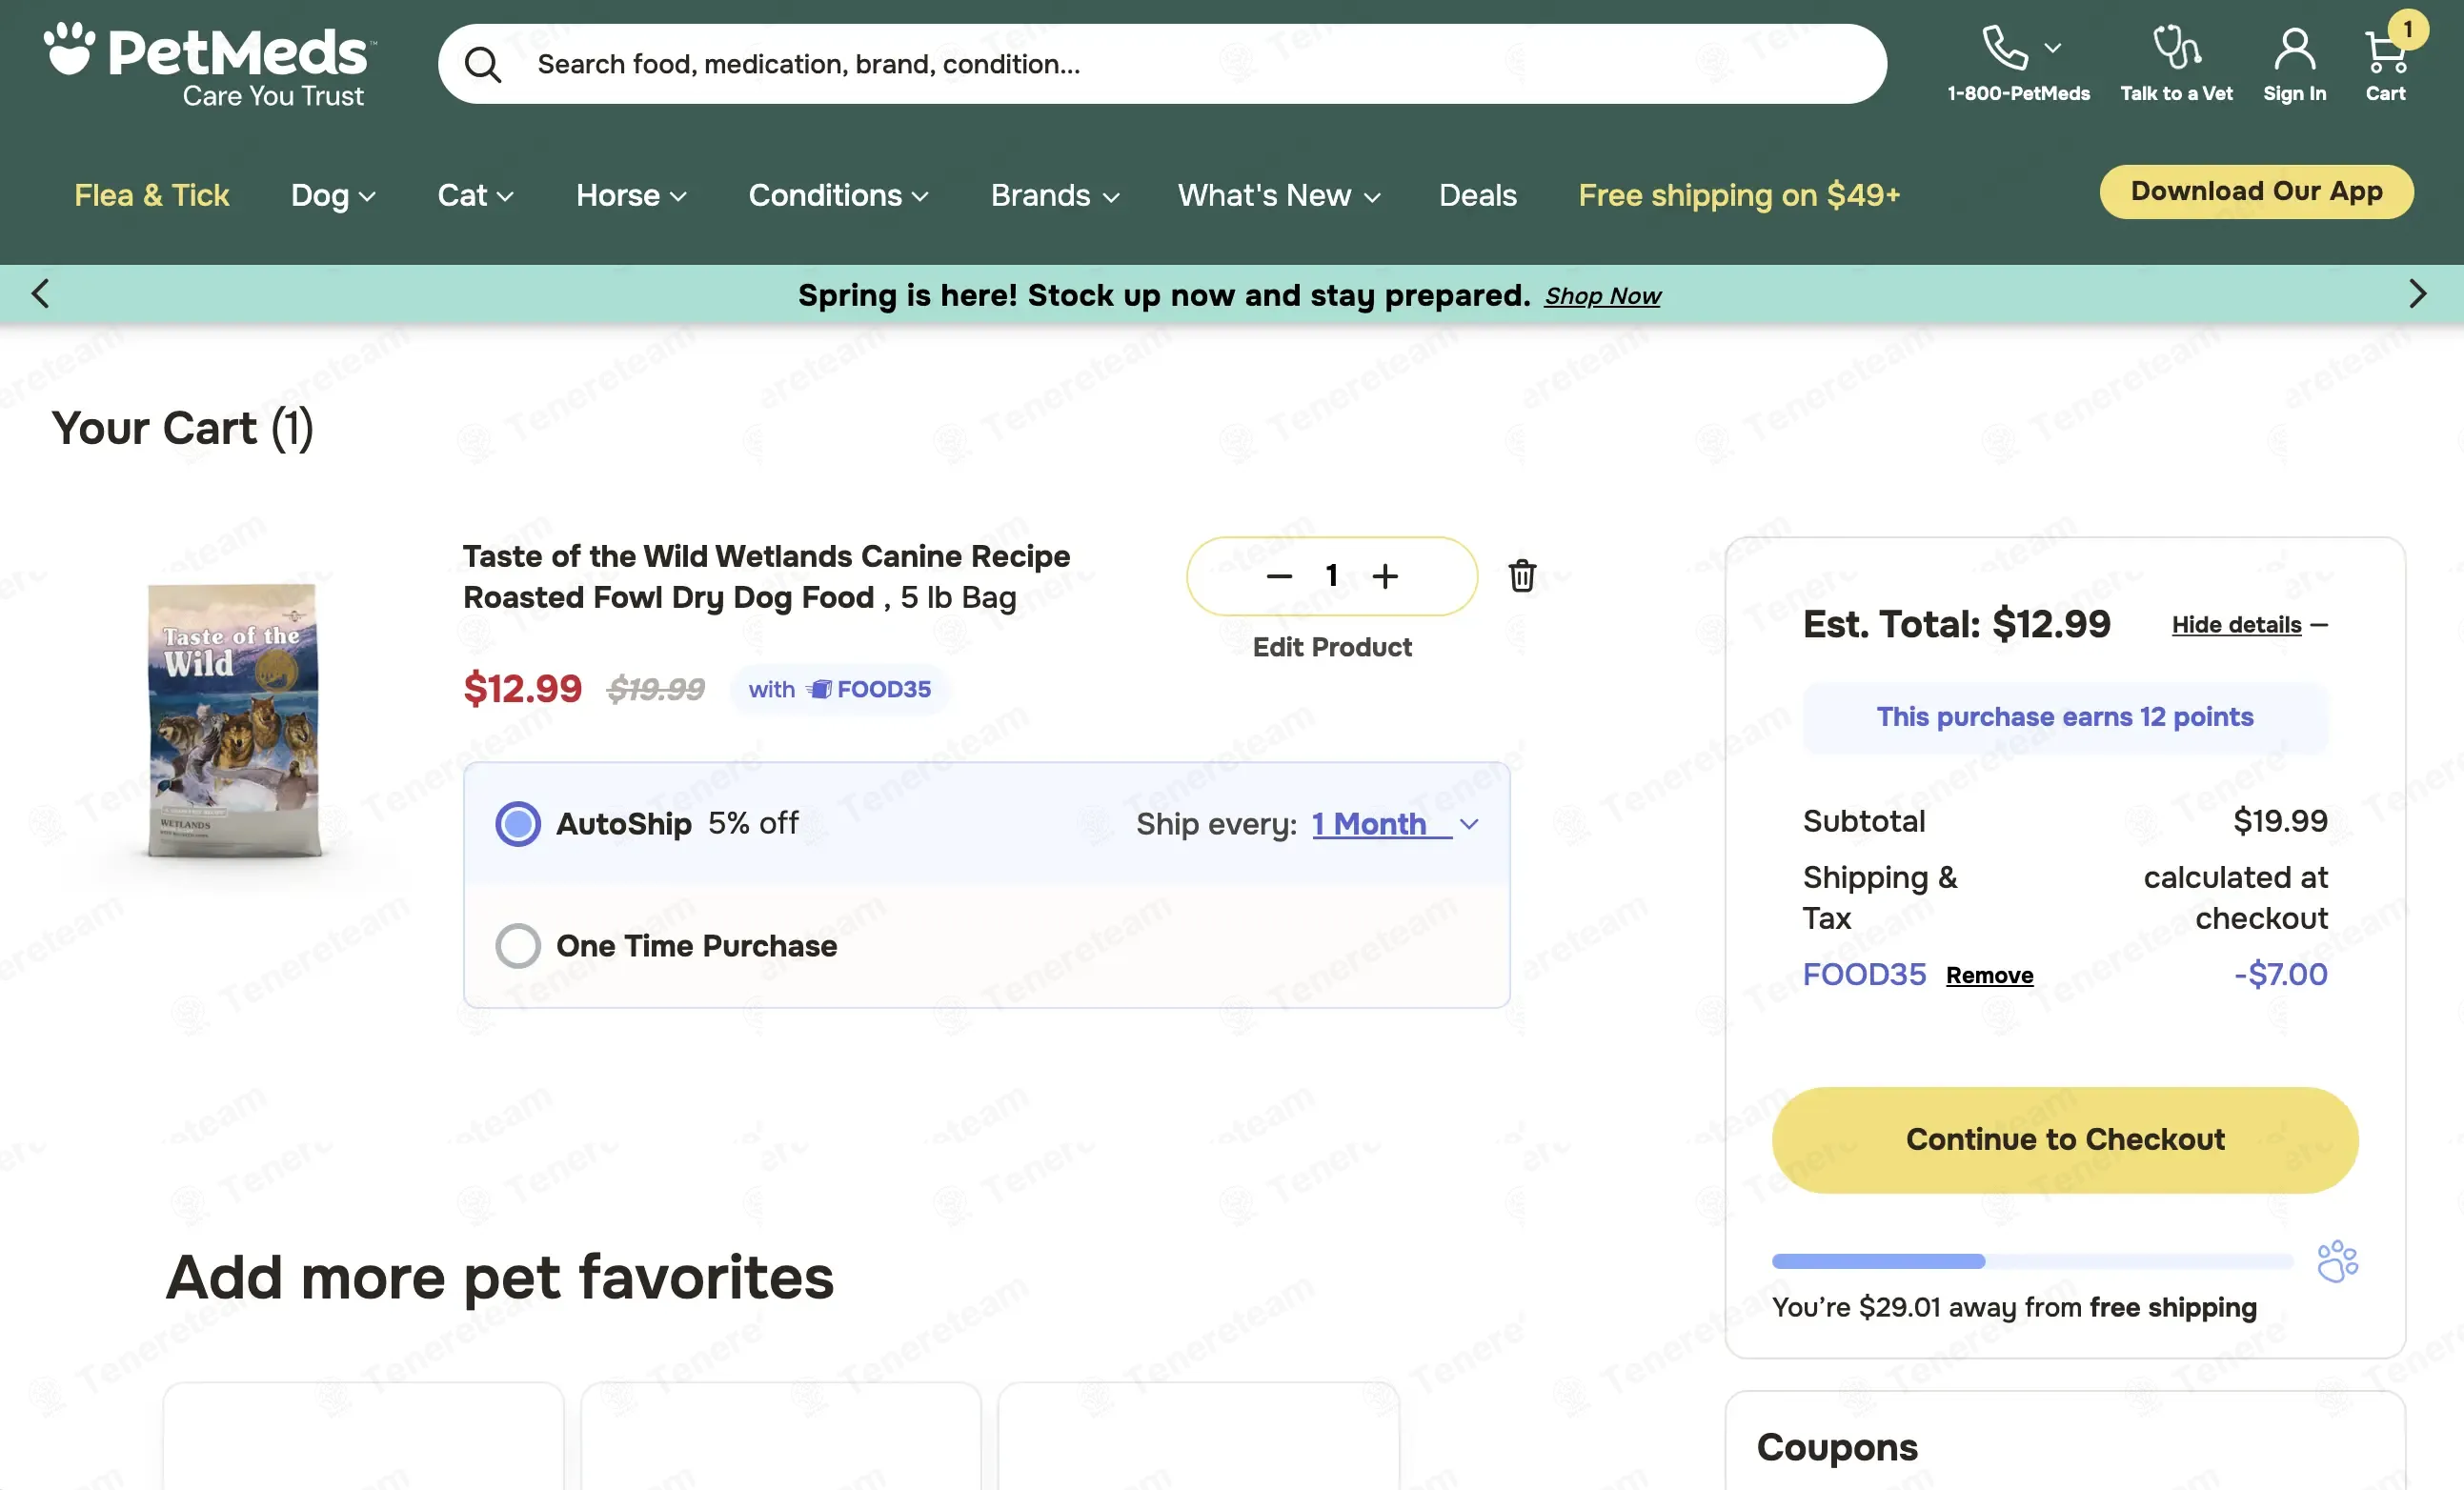Go to next promo banner arrow

[x=2418, y=294]
